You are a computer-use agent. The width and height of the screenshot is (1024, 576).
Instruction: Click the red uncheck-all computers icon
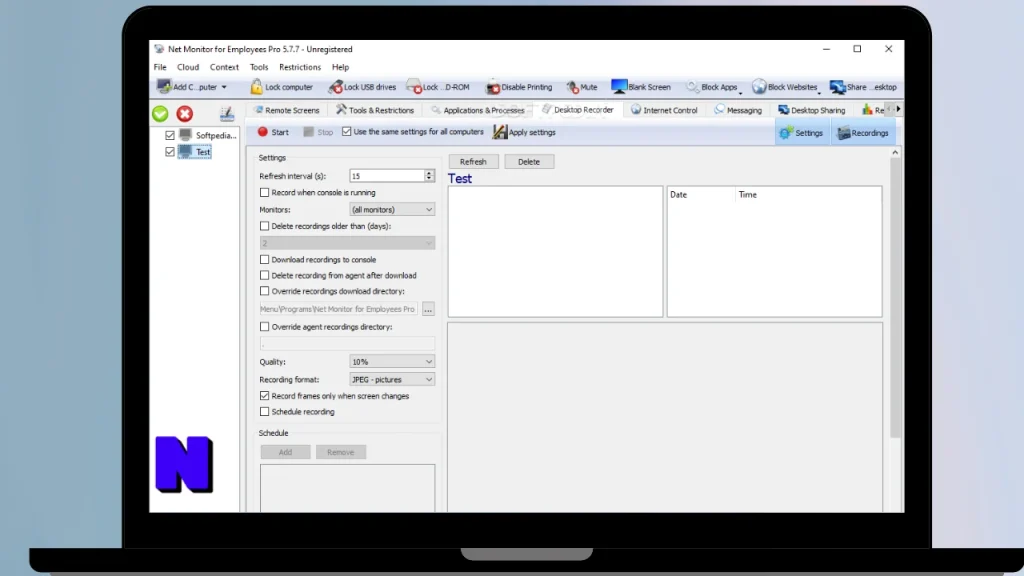185,114
